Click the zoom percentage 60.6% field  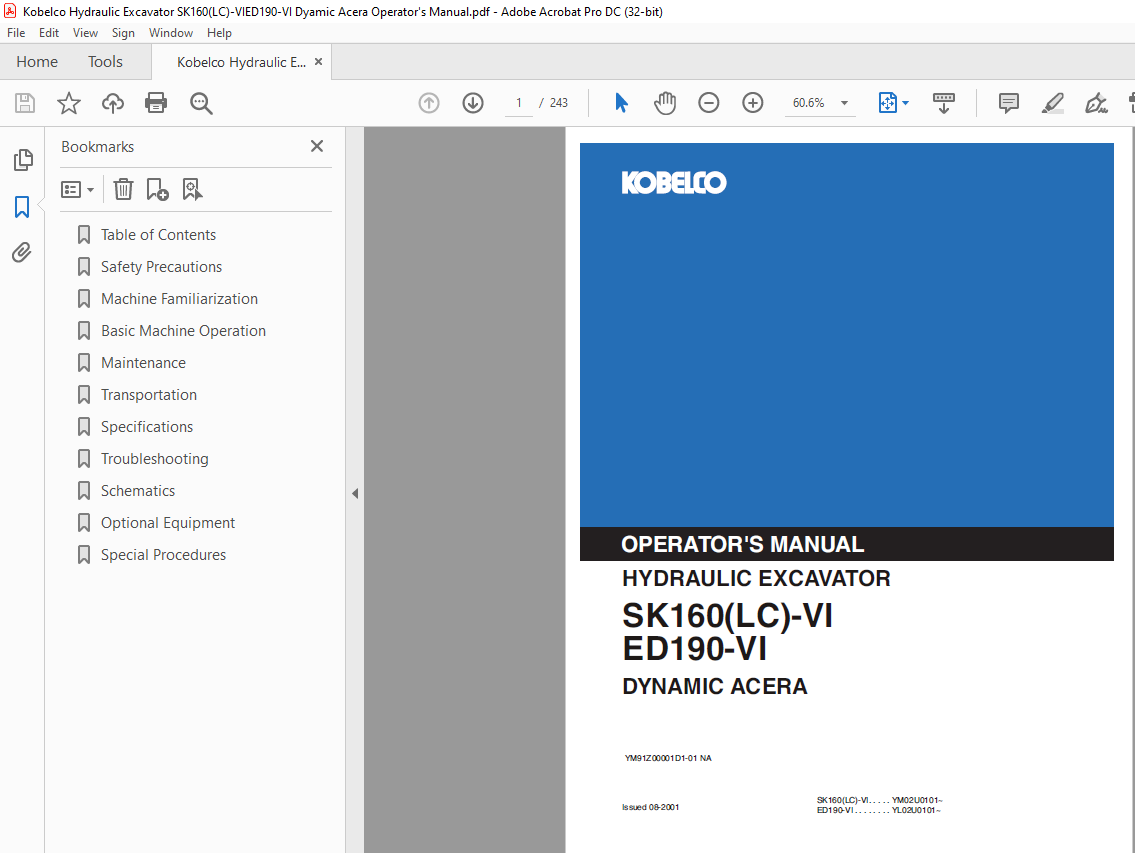tap(809, 103)
